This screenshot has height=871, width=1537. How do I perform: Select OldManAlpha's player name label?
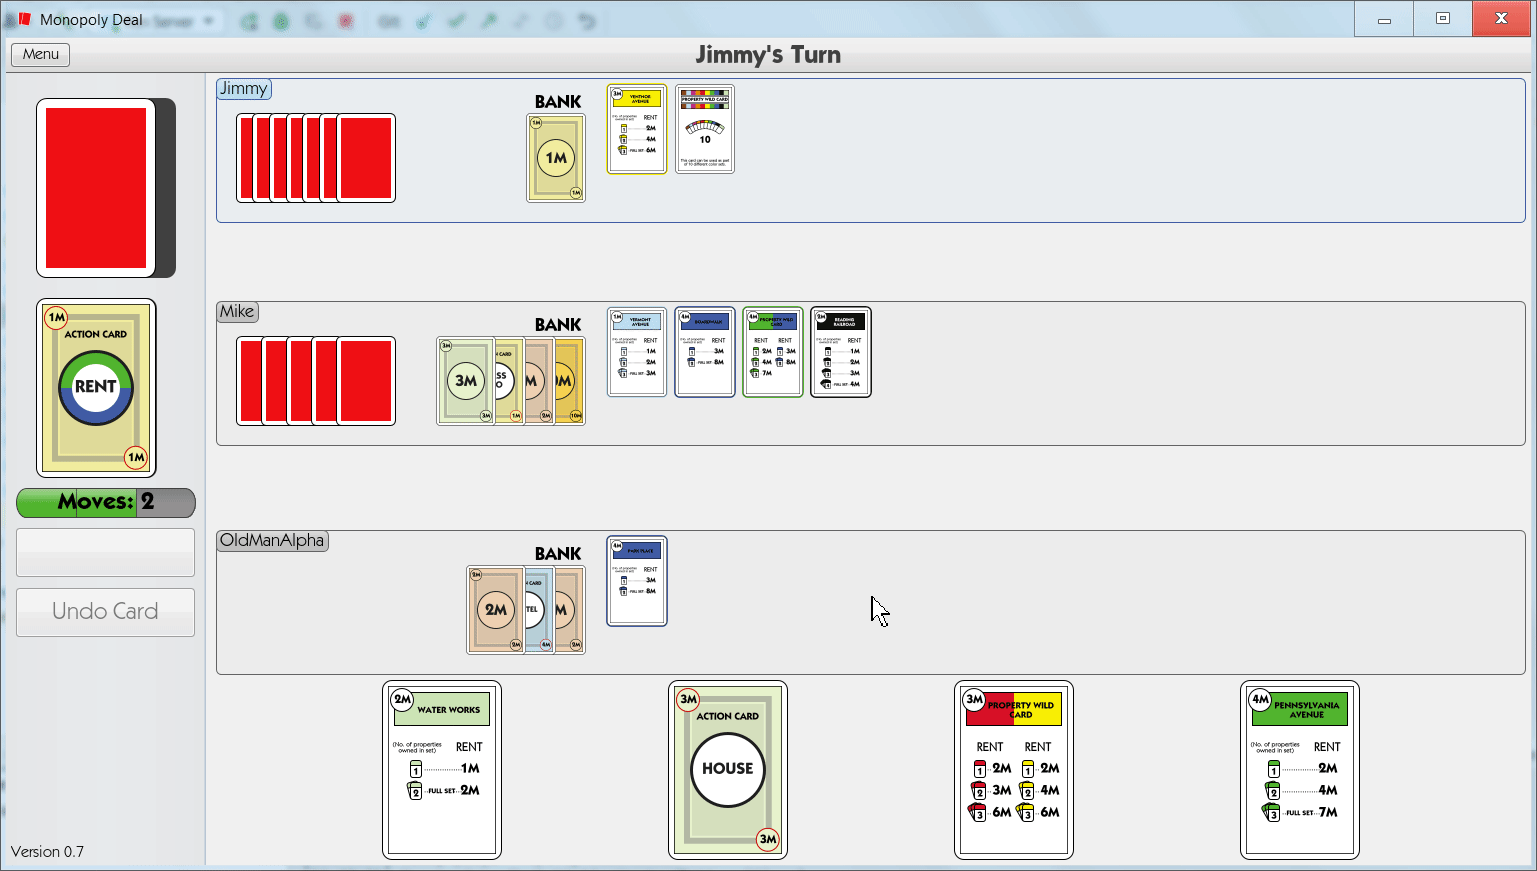(x=272, y=540)
